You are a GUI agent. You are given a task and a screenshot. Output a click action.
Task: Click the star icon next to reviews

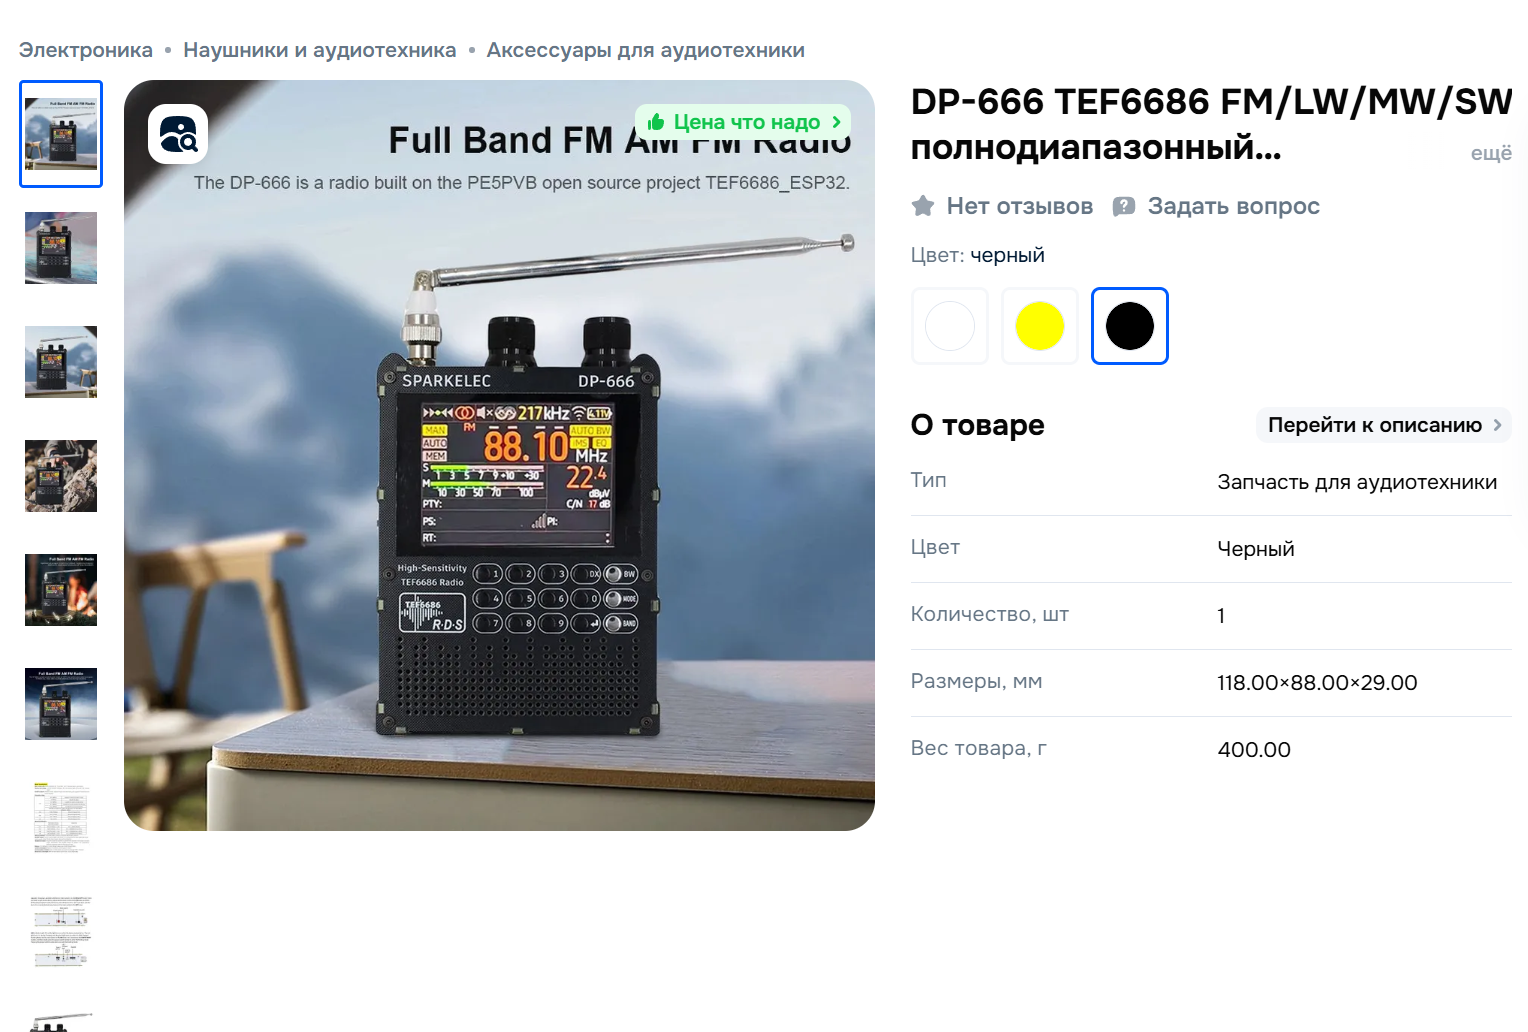pyautogui.click(x=923, y=206)
